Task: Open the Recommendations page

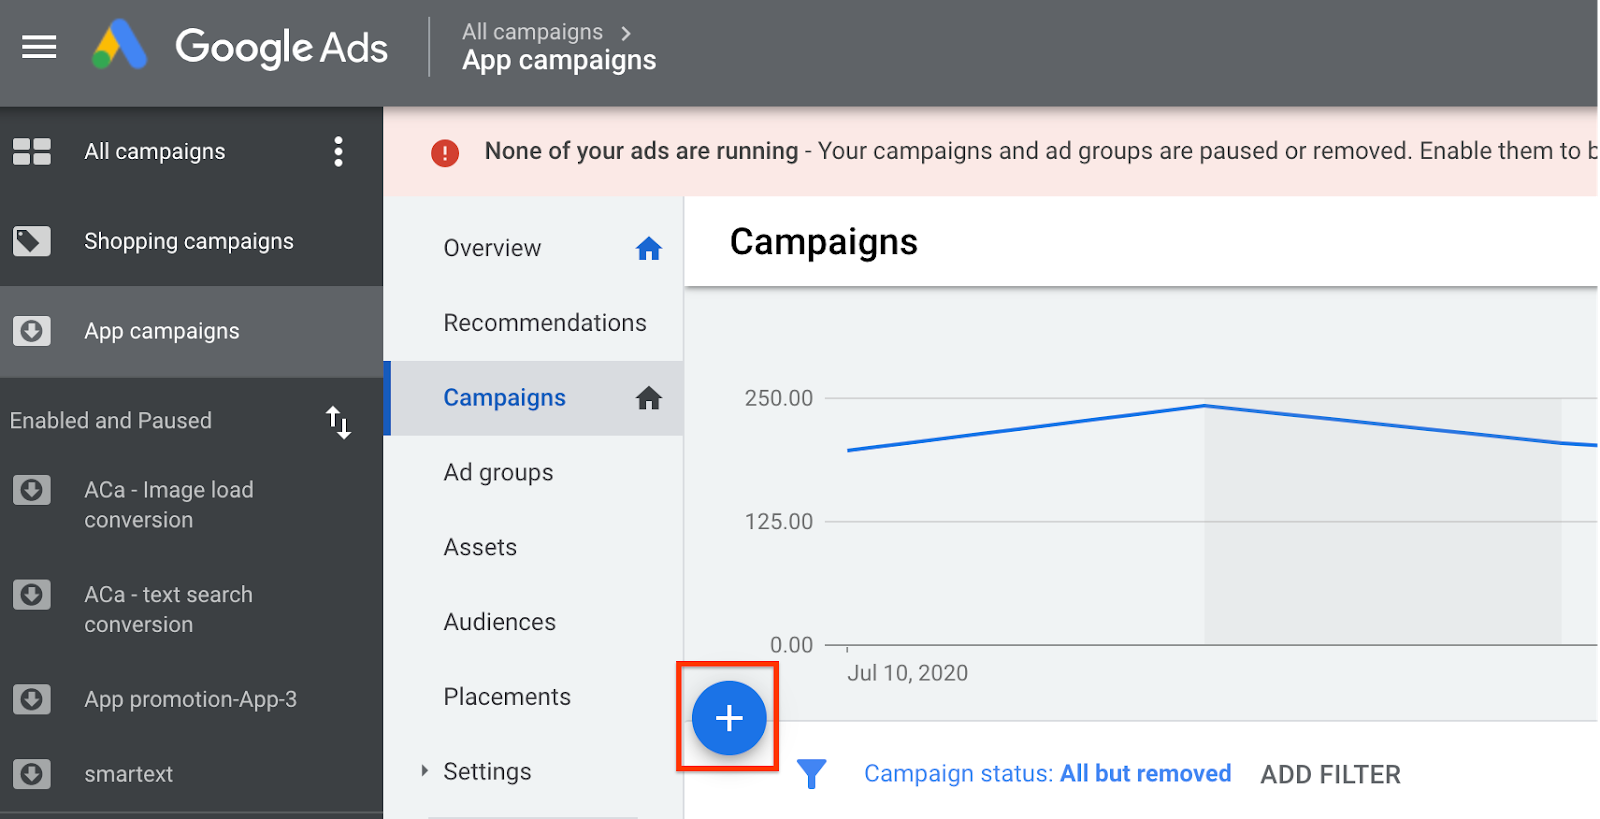Action: [x=544, y=323]
